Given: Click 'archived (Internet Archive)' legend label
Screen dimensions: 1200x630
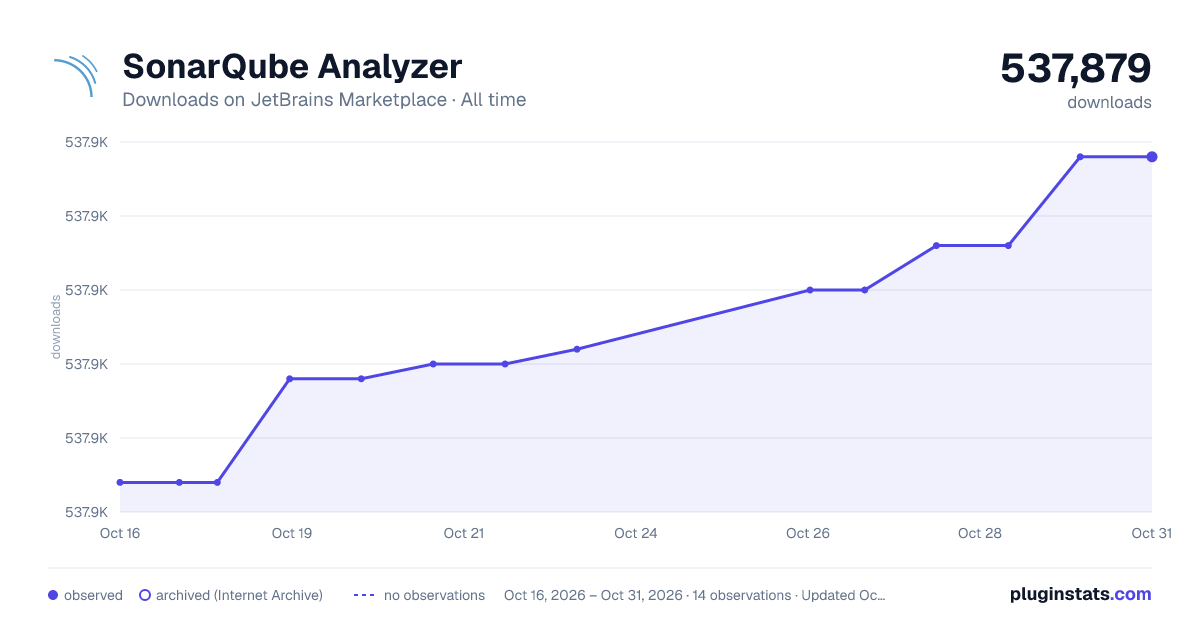Looking at the screenshot, I should point(239,595).
